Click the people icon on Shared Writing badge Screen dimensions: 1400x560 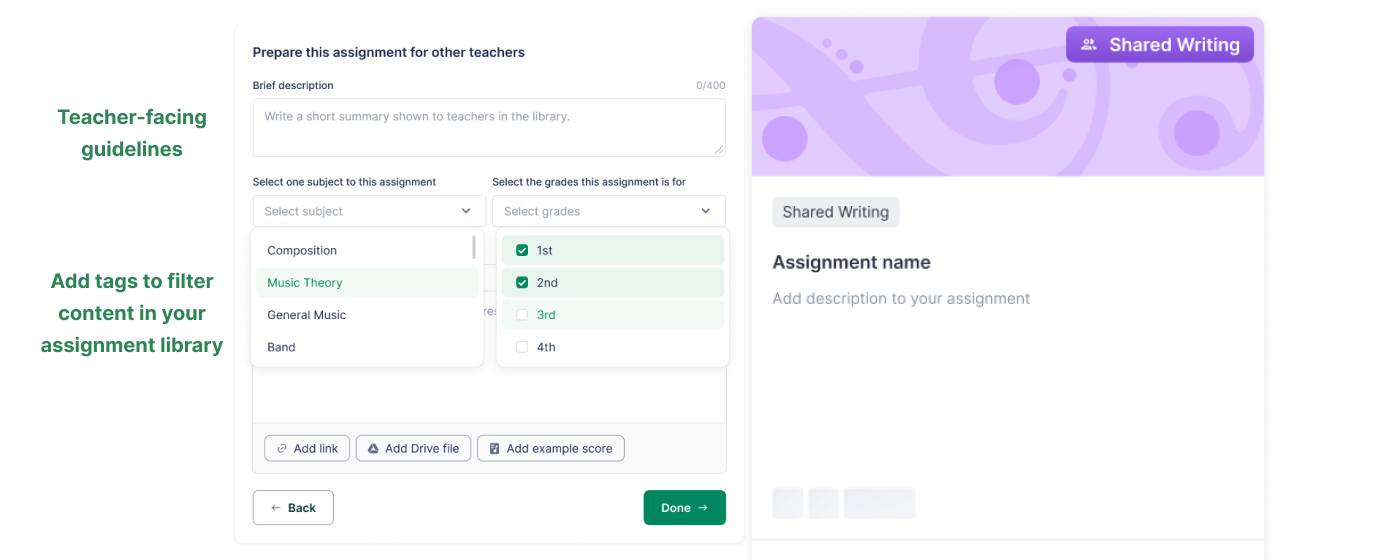click(1089, 45)
